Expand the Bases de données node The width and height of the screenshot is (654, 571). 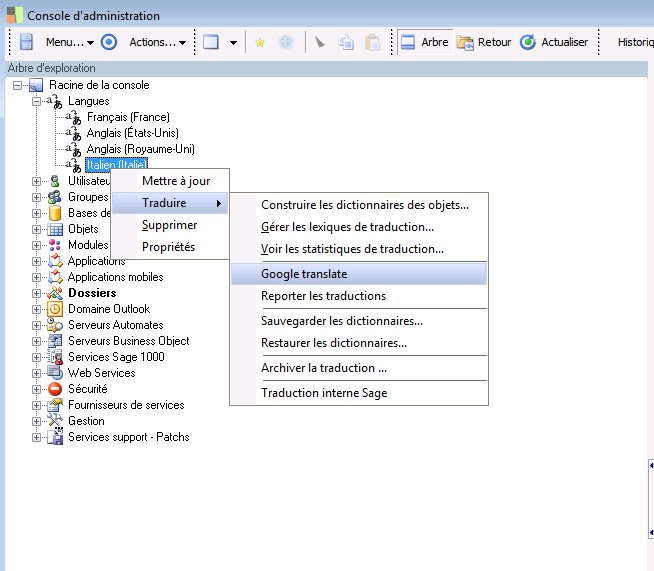click(x=36, y=213)
